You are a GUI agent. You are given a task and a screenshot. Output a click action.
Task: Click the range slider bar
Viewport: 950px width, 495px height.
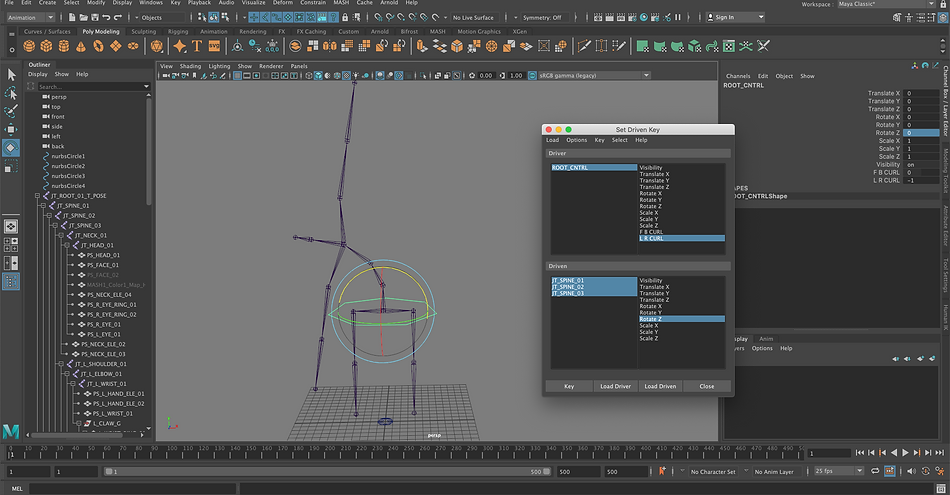coord(327,471)
